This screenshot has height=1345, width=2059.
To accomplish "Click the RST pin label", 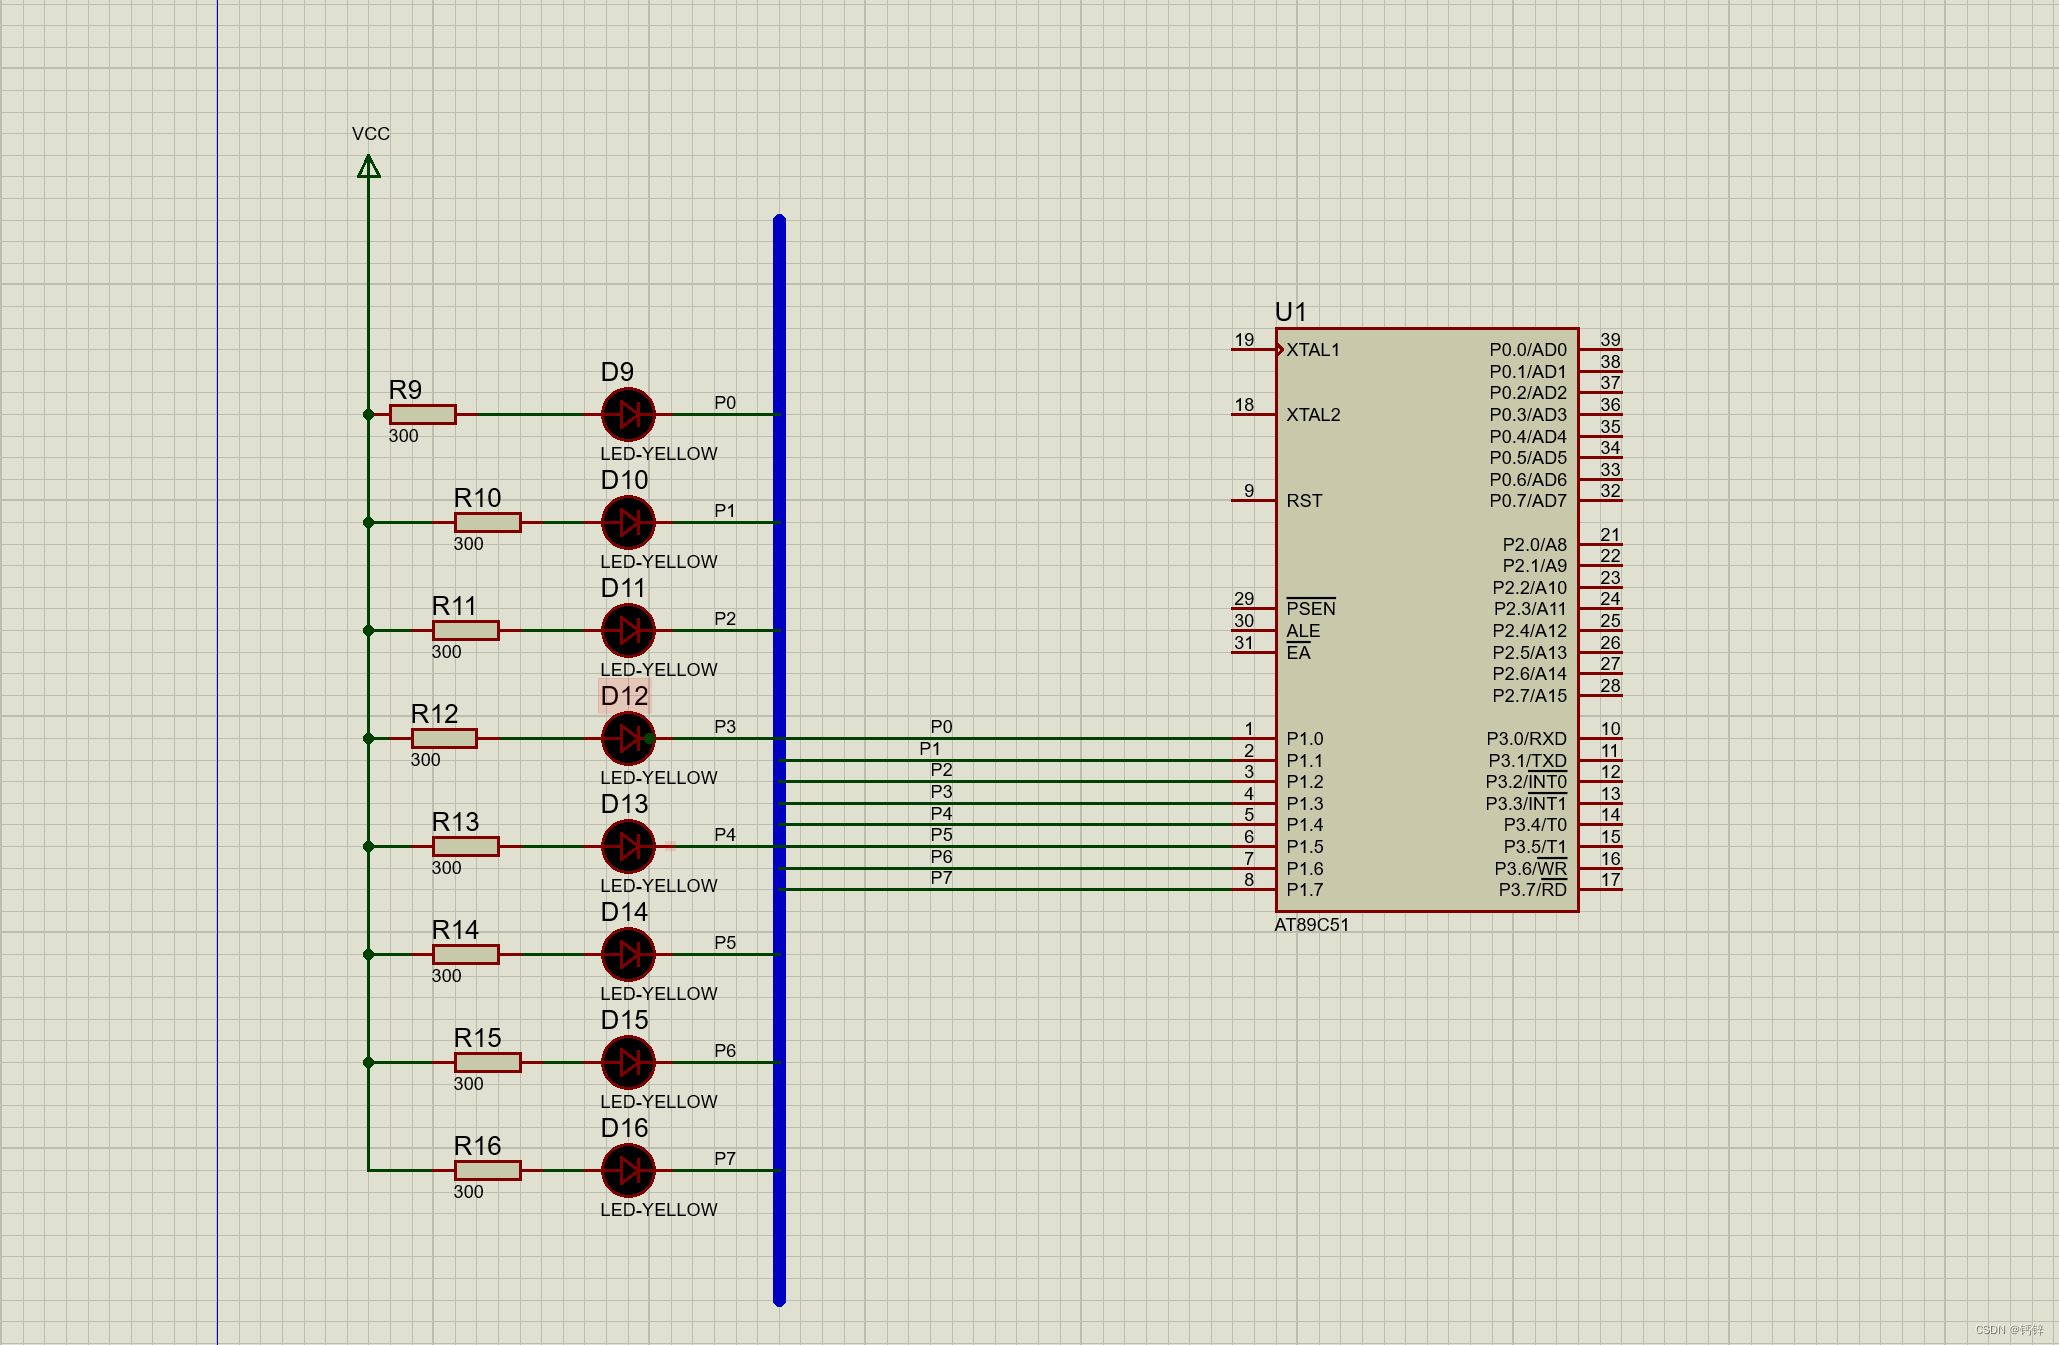I will point(1304,501).
